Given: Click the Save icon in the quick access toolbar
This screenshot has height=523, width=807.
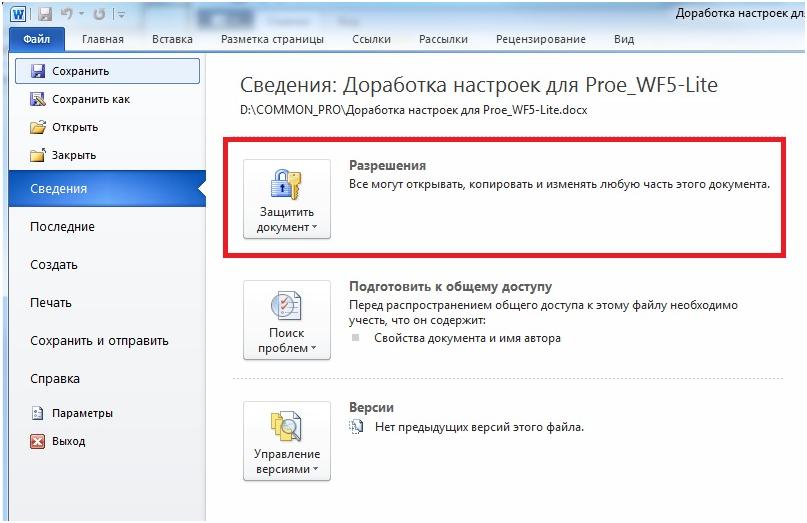Looking at the screenshot, I should [46, 14].
